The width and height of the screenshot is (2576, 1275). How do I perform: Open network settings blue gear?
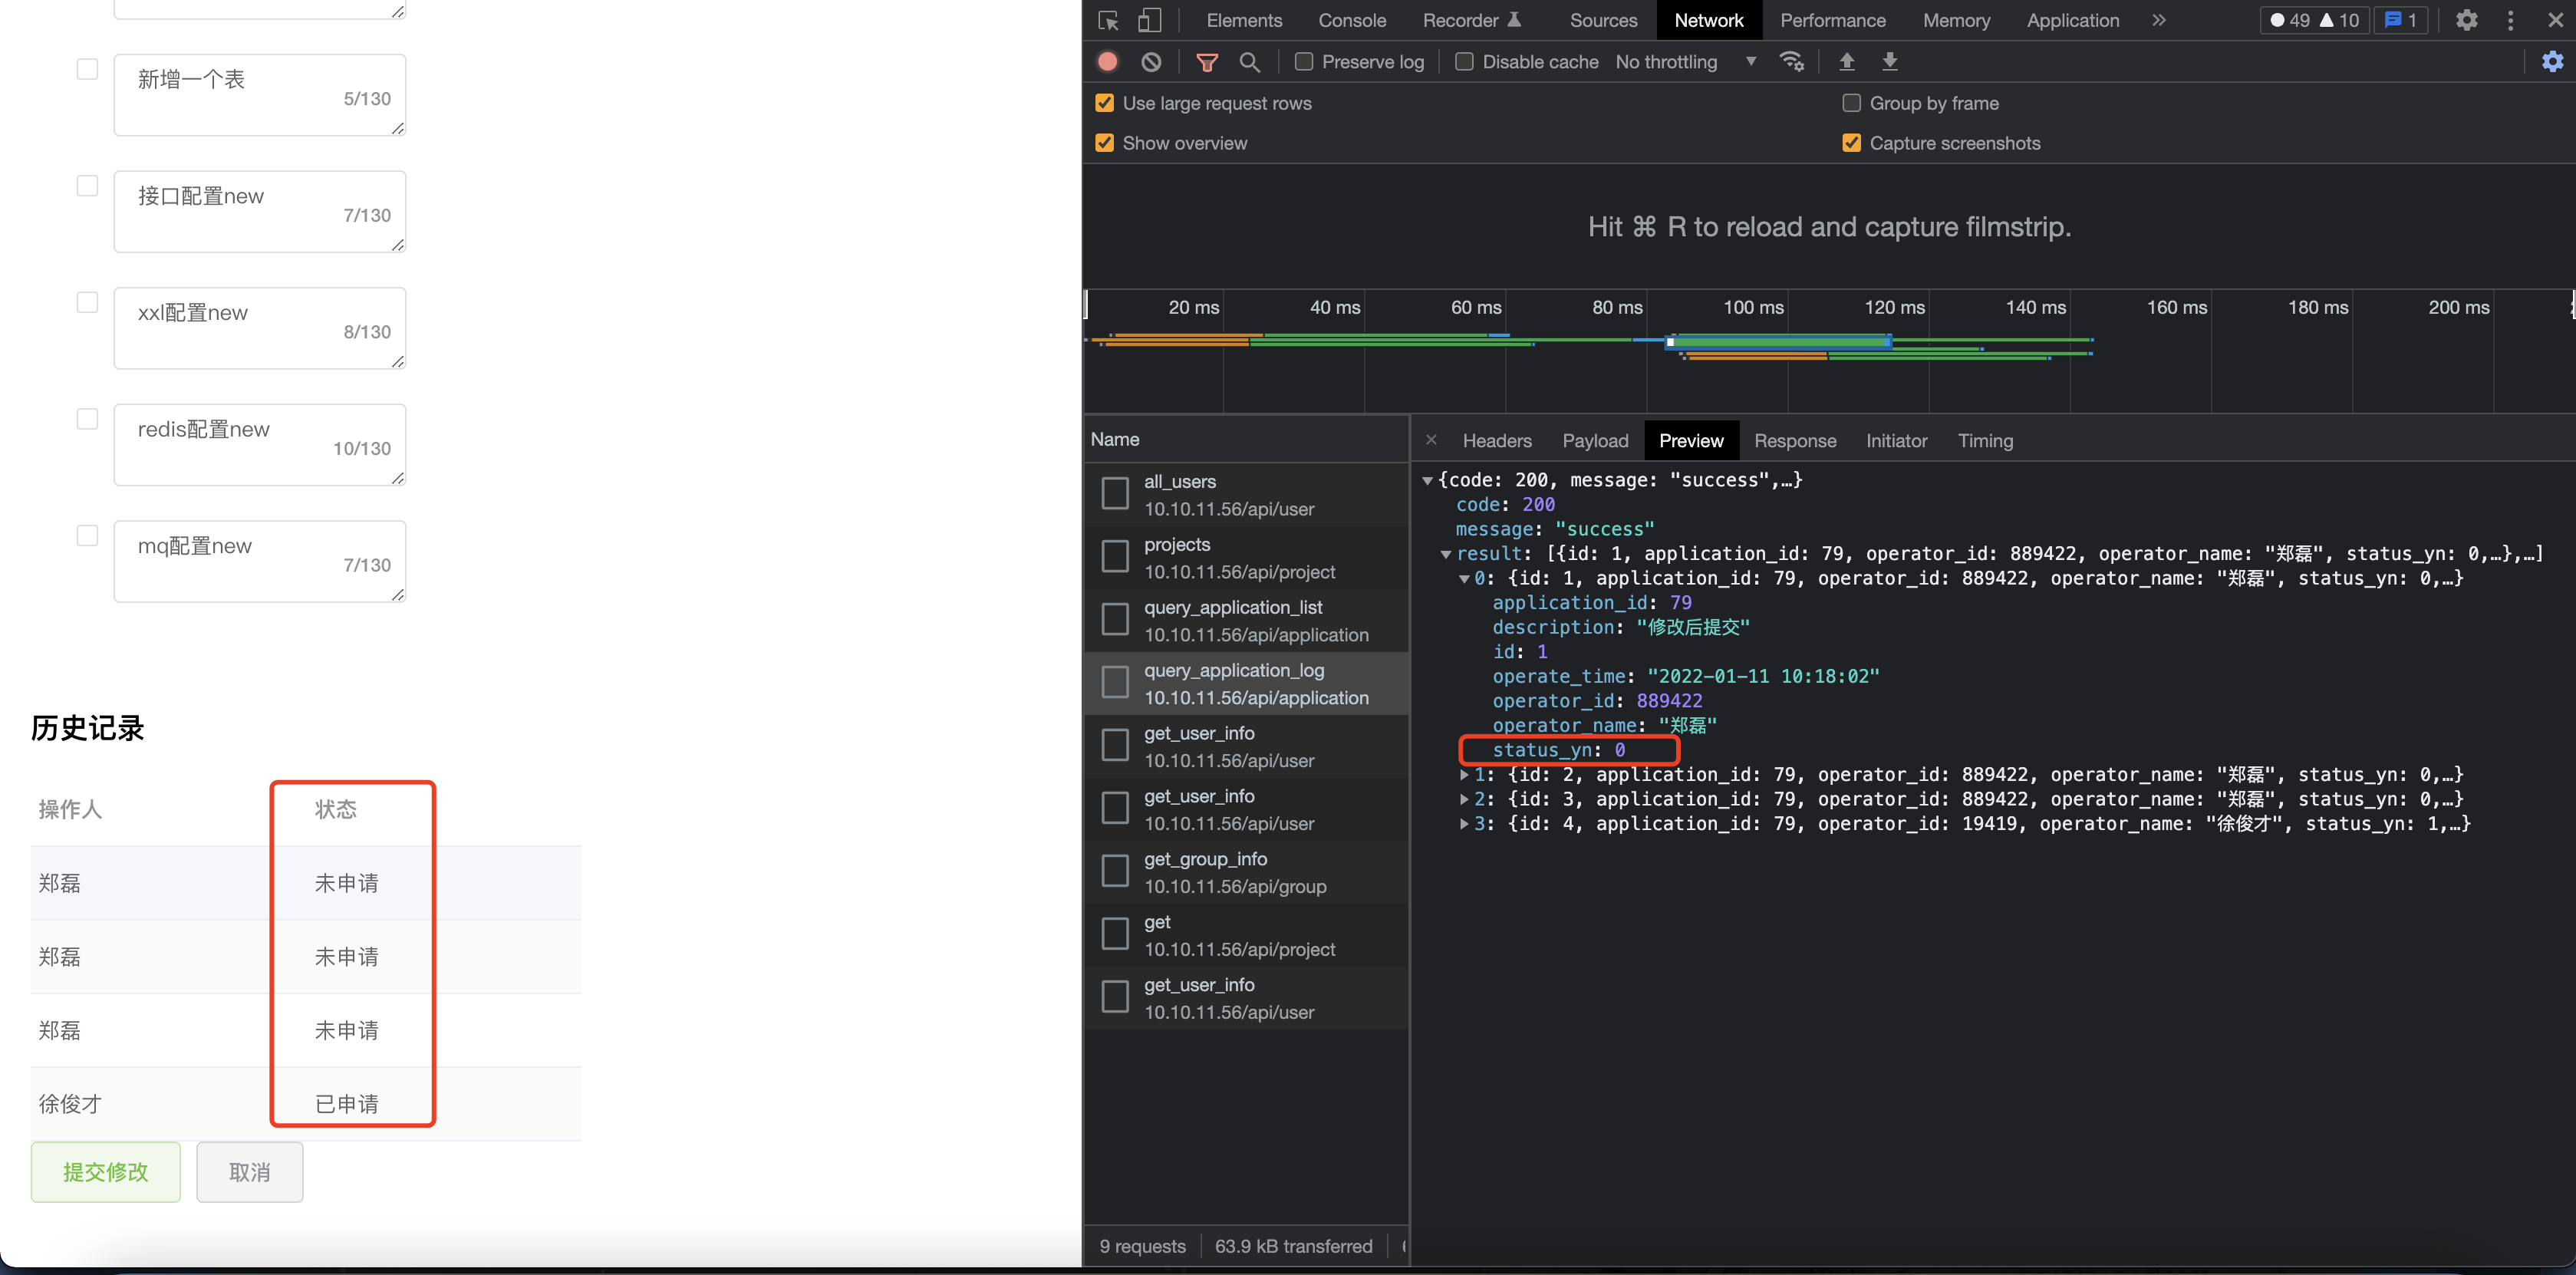coord(2552,62)
